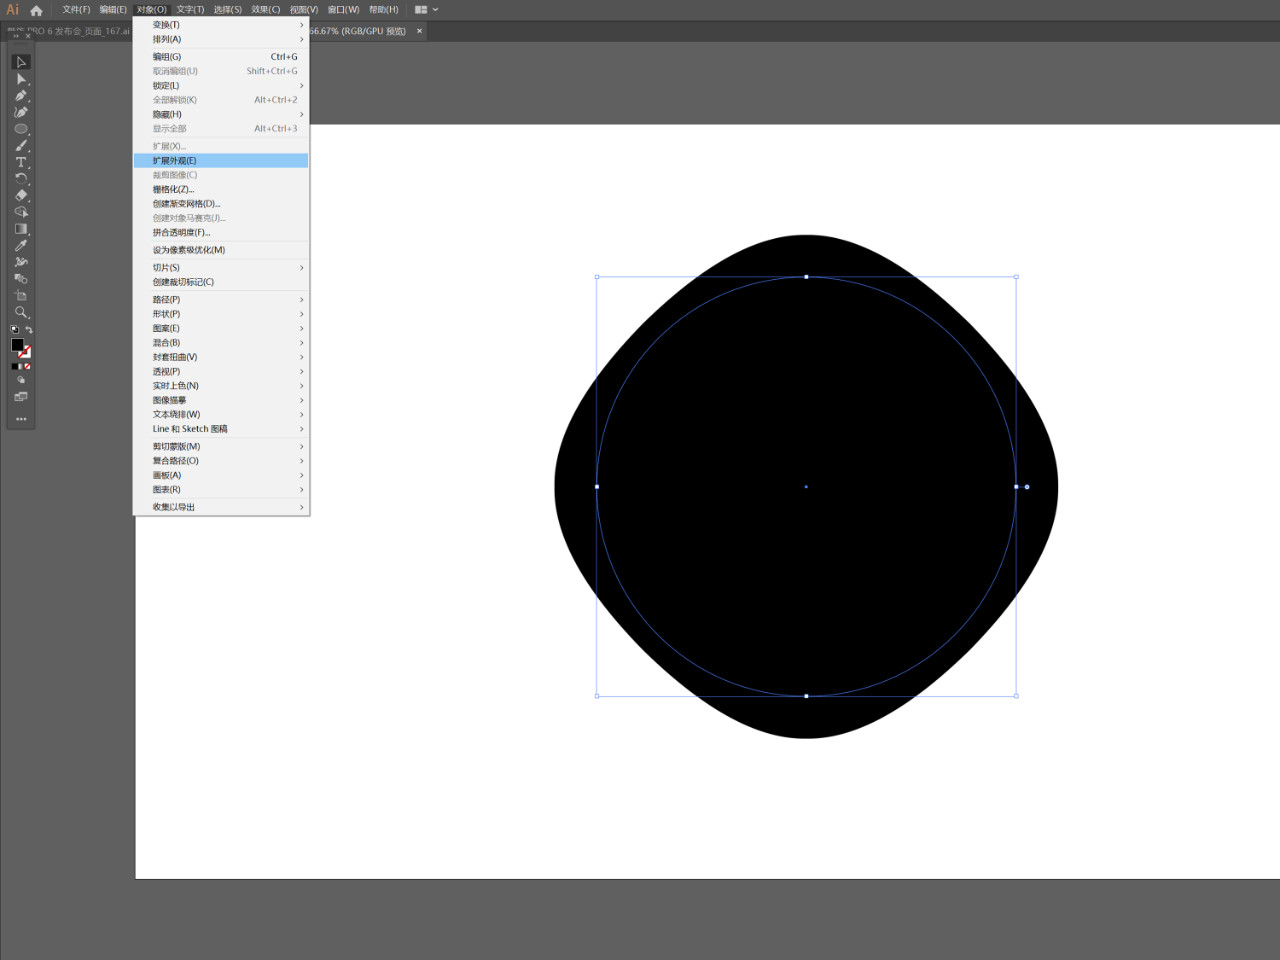Open the arrange documents workspace switcher

tap(426, 9)
